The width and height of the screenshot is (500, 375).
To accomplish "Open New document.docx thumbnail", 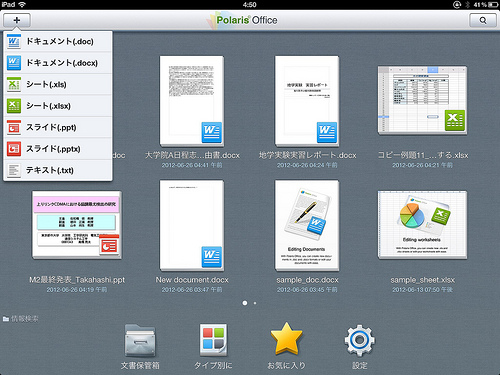I will coord(192,225).
